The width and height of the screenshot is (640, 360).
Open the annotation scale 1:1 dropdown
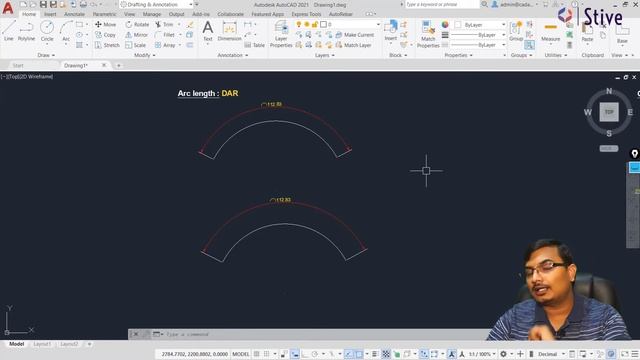482,354
